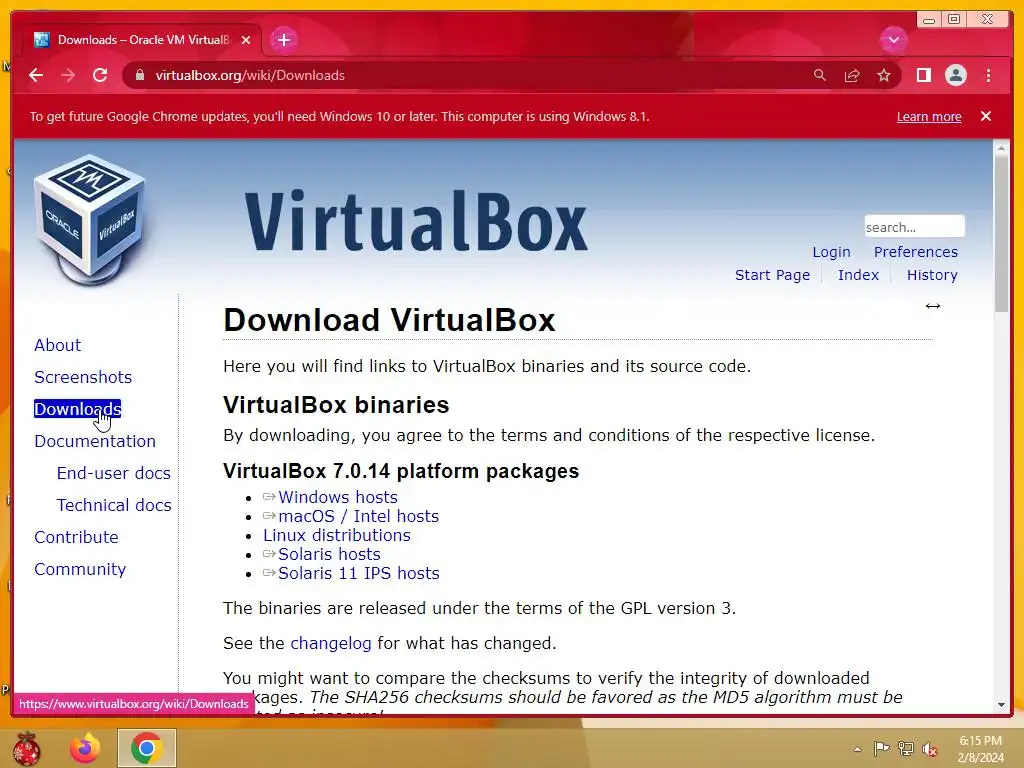The height and width of the screenshot is (768, 1024).
Task: Close the Downloads – Oracle VM VirtualBox tab
Action: [x=246, y=40]
